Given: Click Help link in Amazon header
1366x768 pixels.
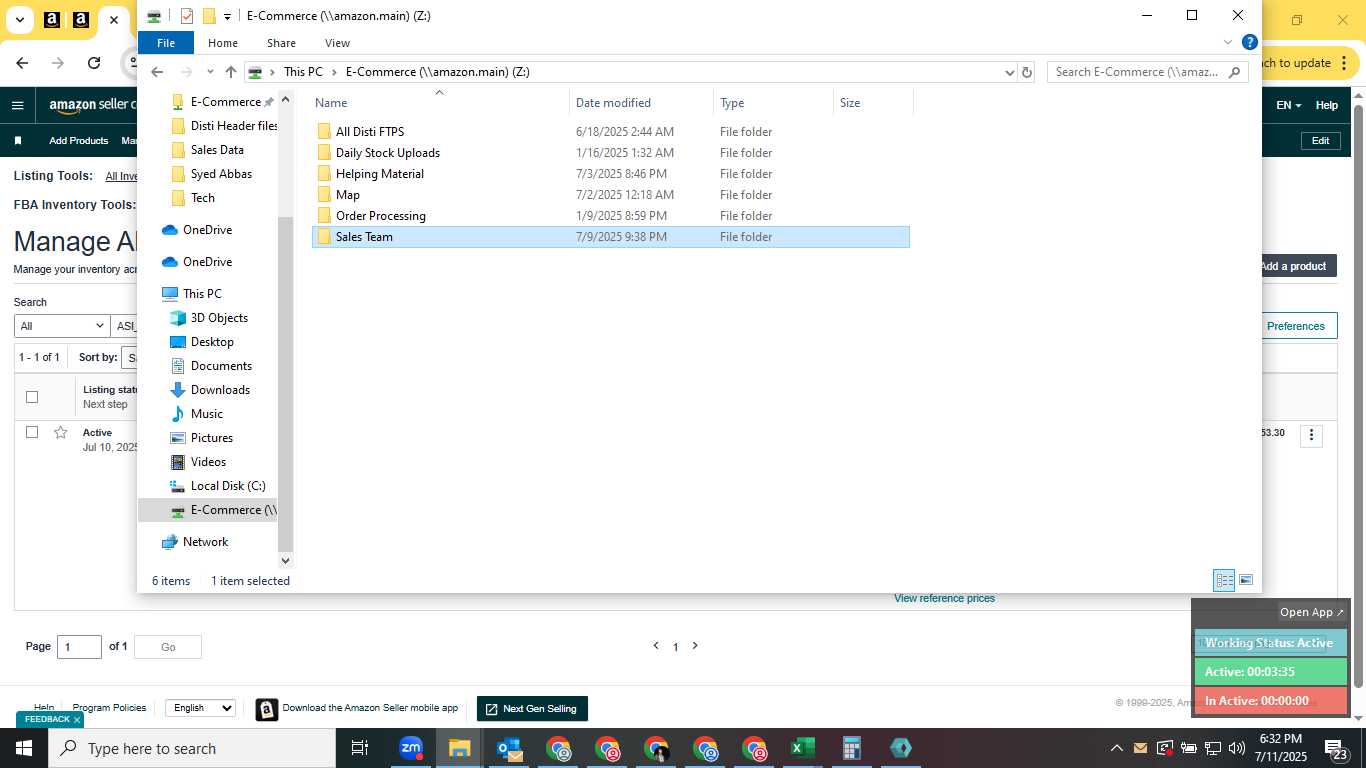Looking at the screenshot, I should [x=1326, y=105].
